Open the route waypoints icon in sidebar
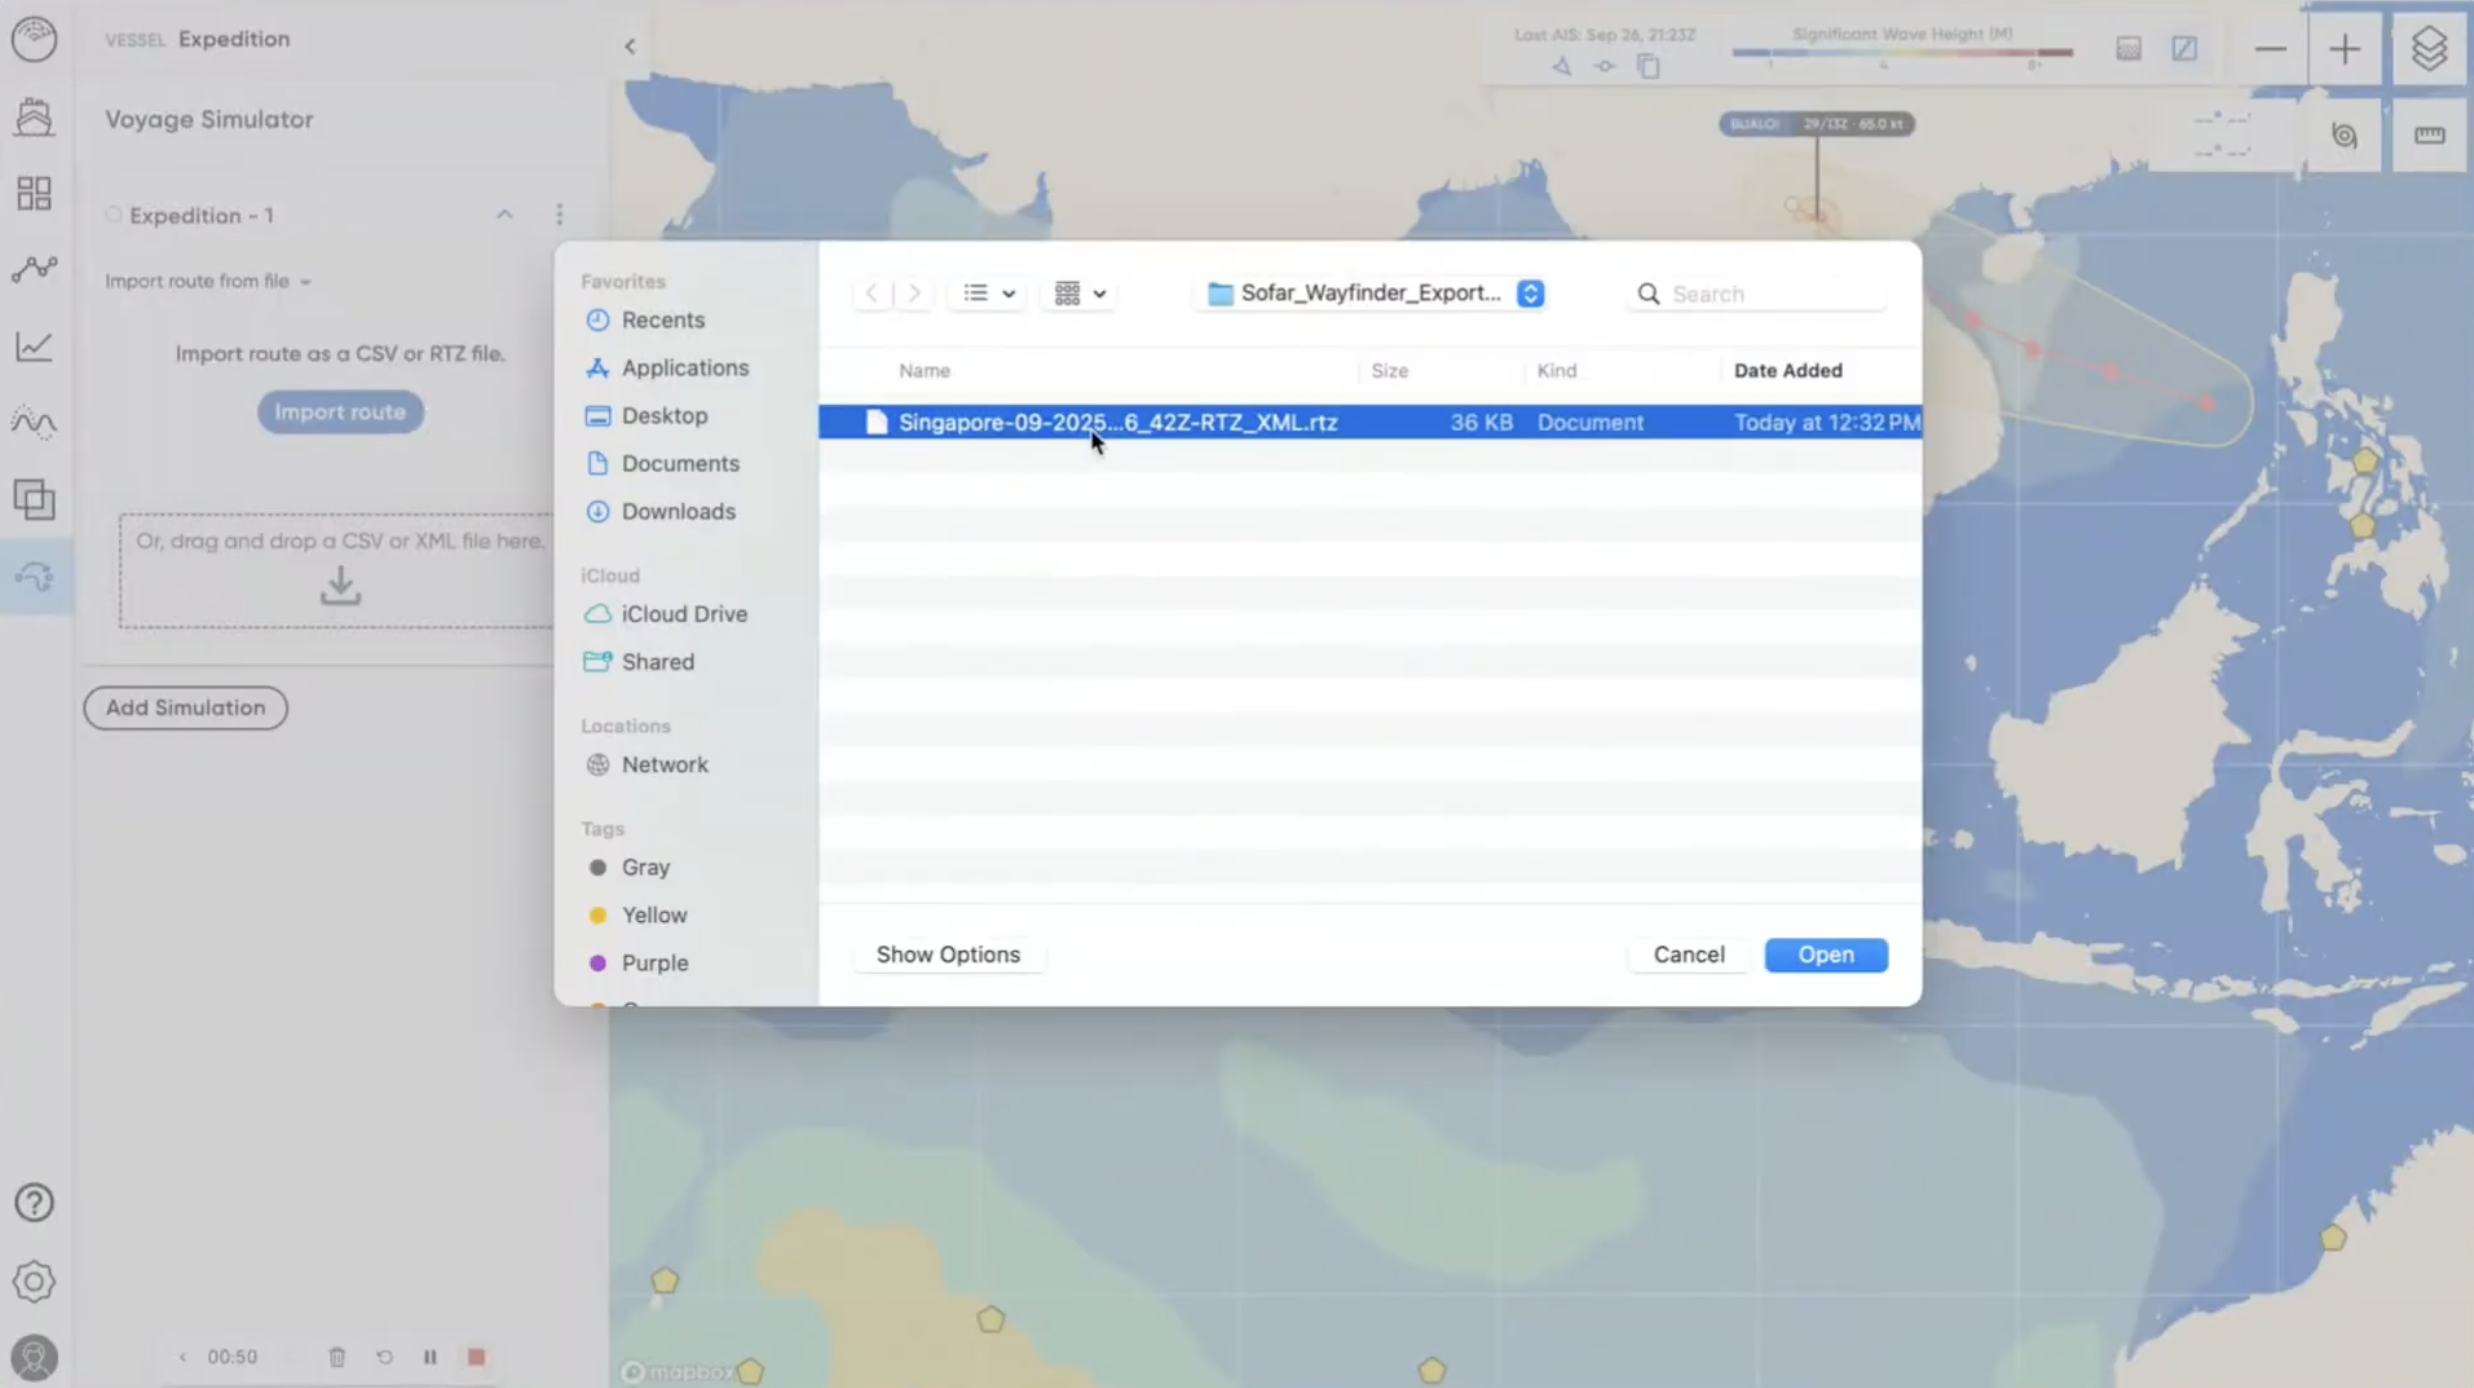The image size is (2474, 1388). coord(34,269)
